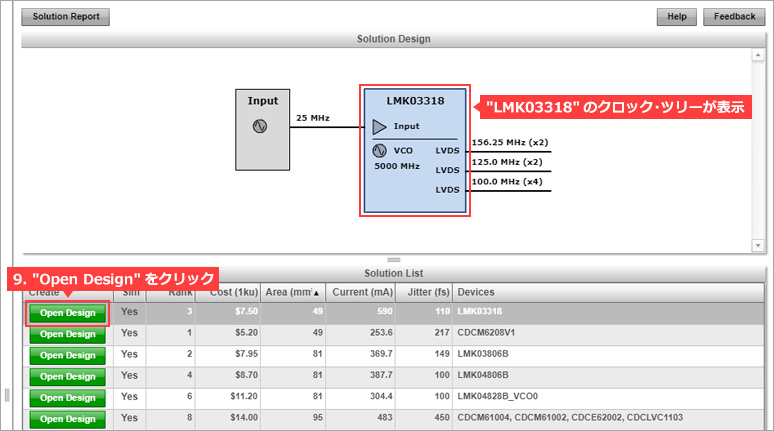Open Design for LMK03318 row
Screen dimensions: 774x431
pos(68,313)
